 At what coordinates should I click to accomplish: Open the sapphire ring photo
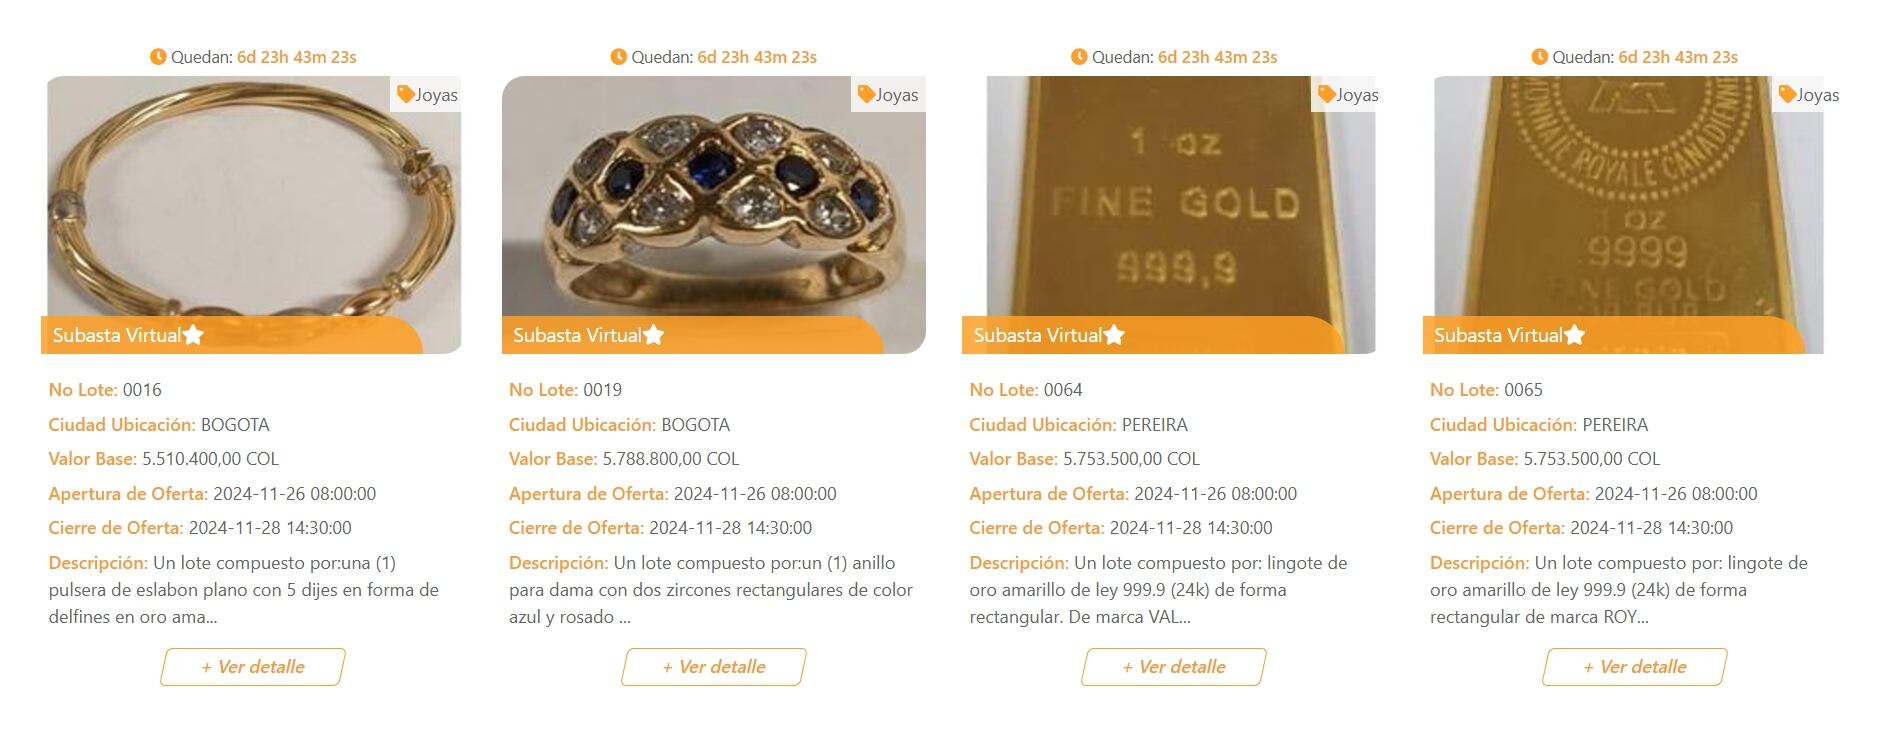[x=713, y=200]
